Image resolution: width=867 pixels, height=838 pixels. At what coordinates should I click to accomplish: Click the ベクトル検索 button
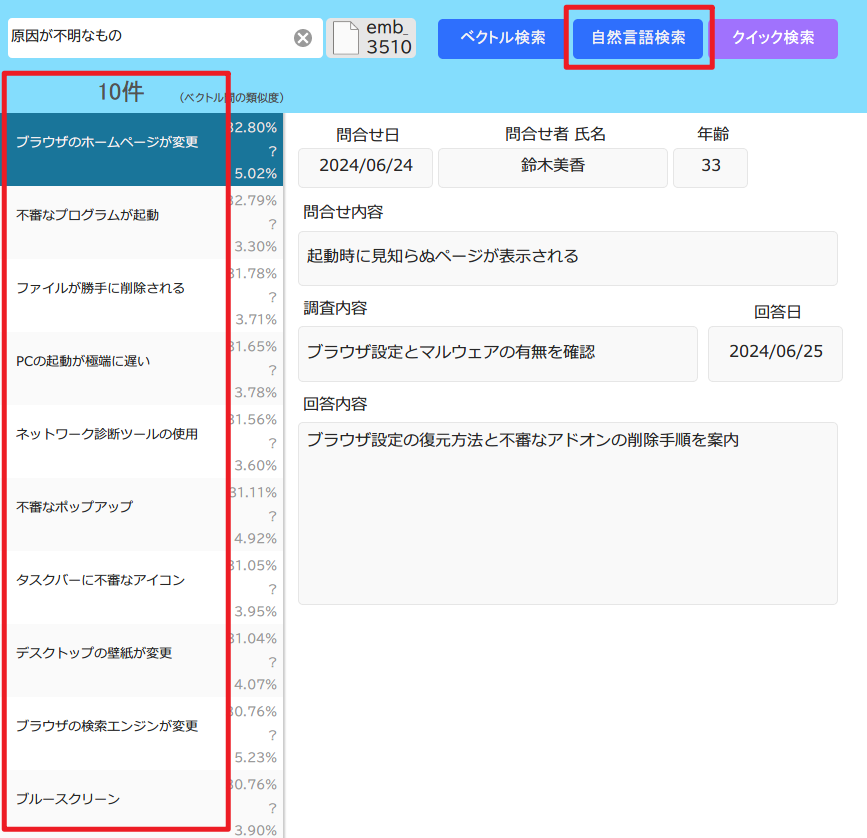[502, 38]
